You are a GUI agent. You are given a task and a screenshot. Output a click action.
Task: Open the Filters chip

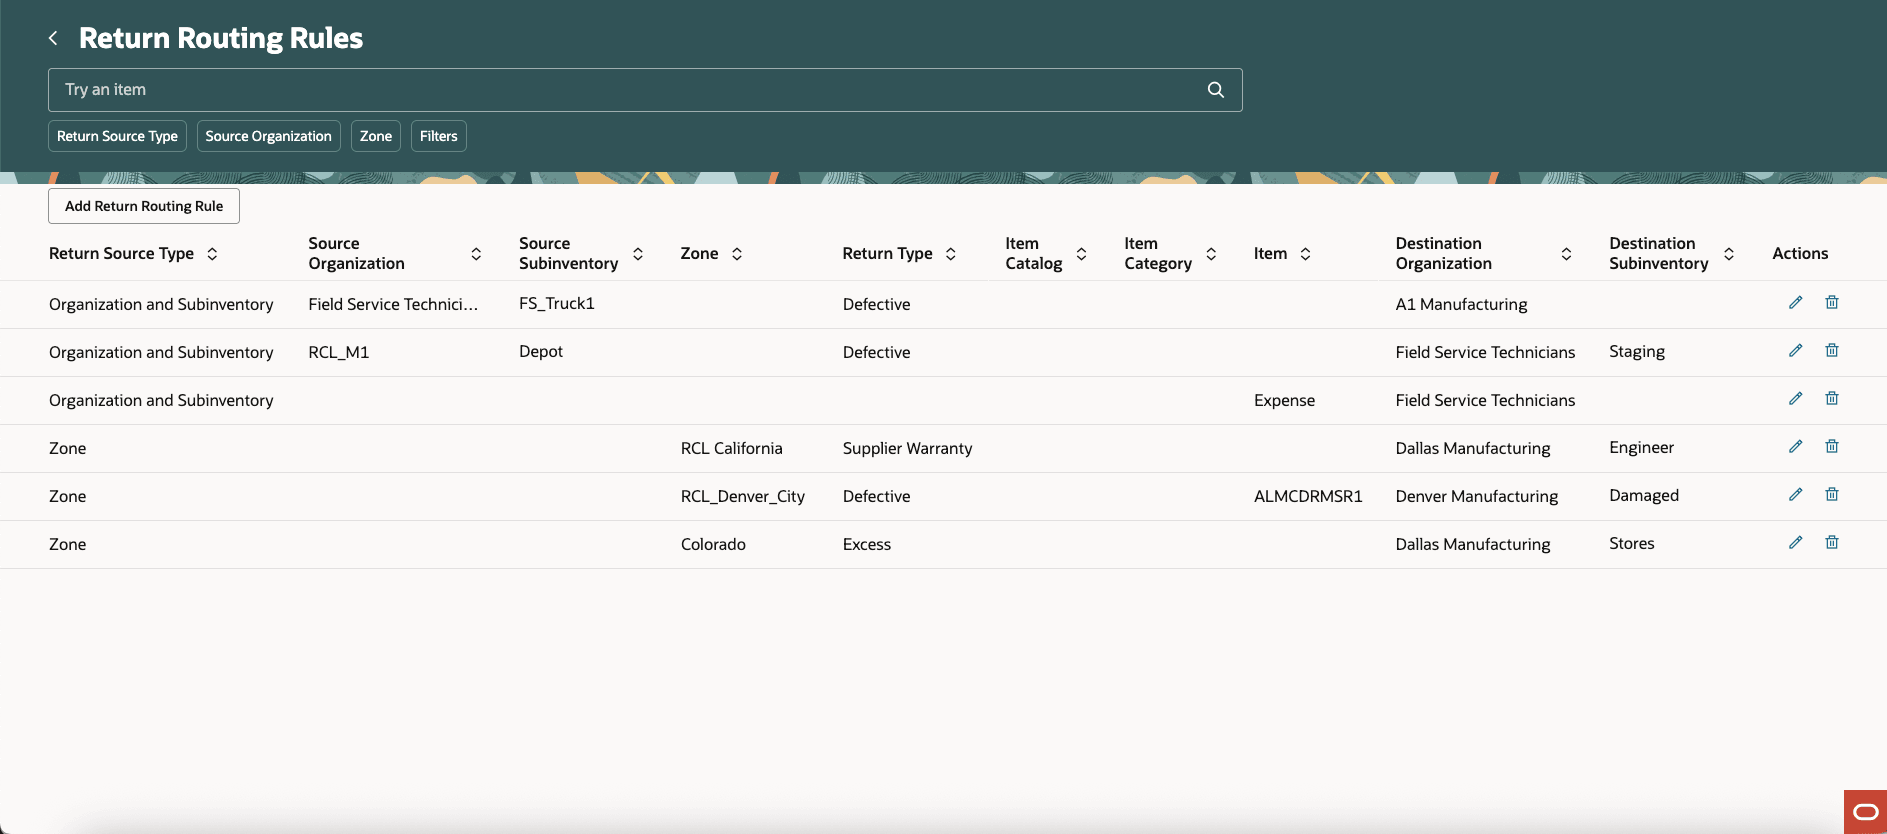tap(438, 136)
